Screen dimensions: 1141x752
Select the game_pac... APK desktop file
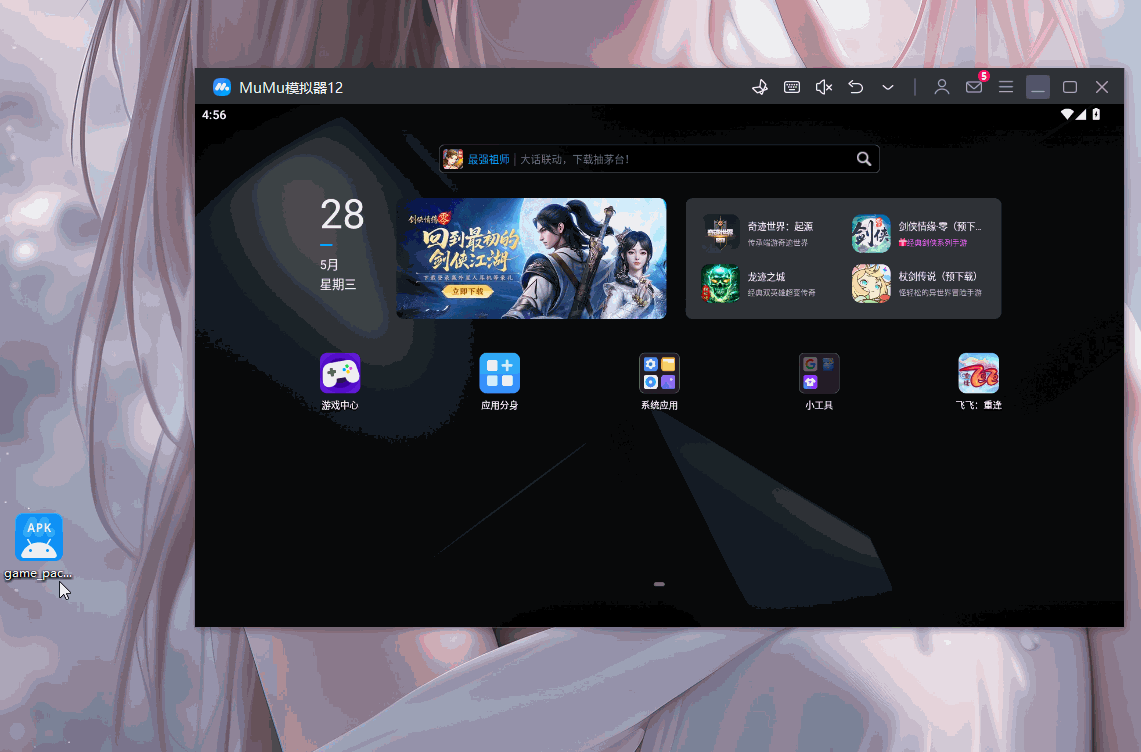click(x=39, y=547)
